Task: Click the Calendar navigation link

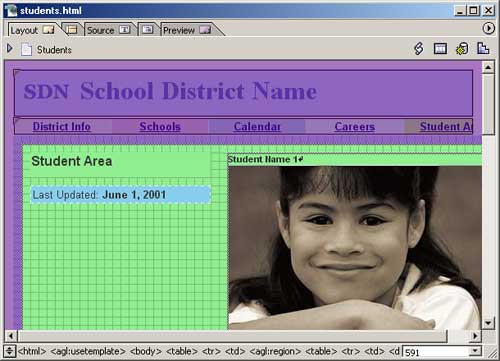Action: [257, 126]
